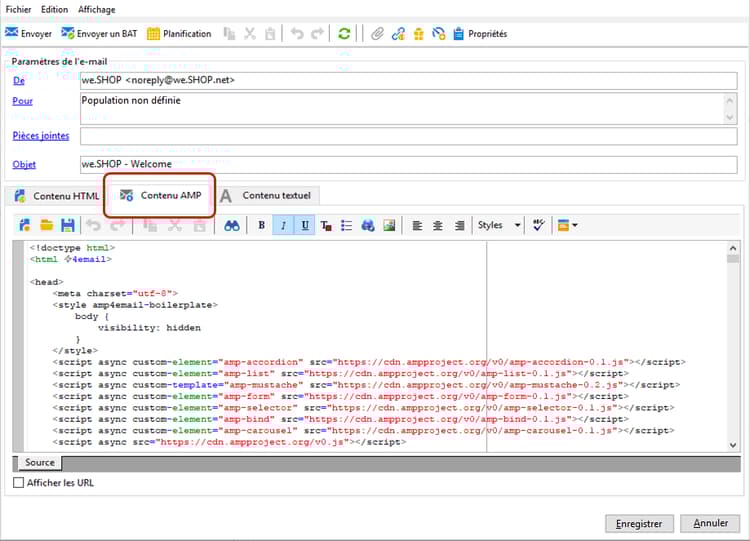Click the editor toolbar copy icon
This screenshot has height=541, width=750.
(x=151, y=225)
